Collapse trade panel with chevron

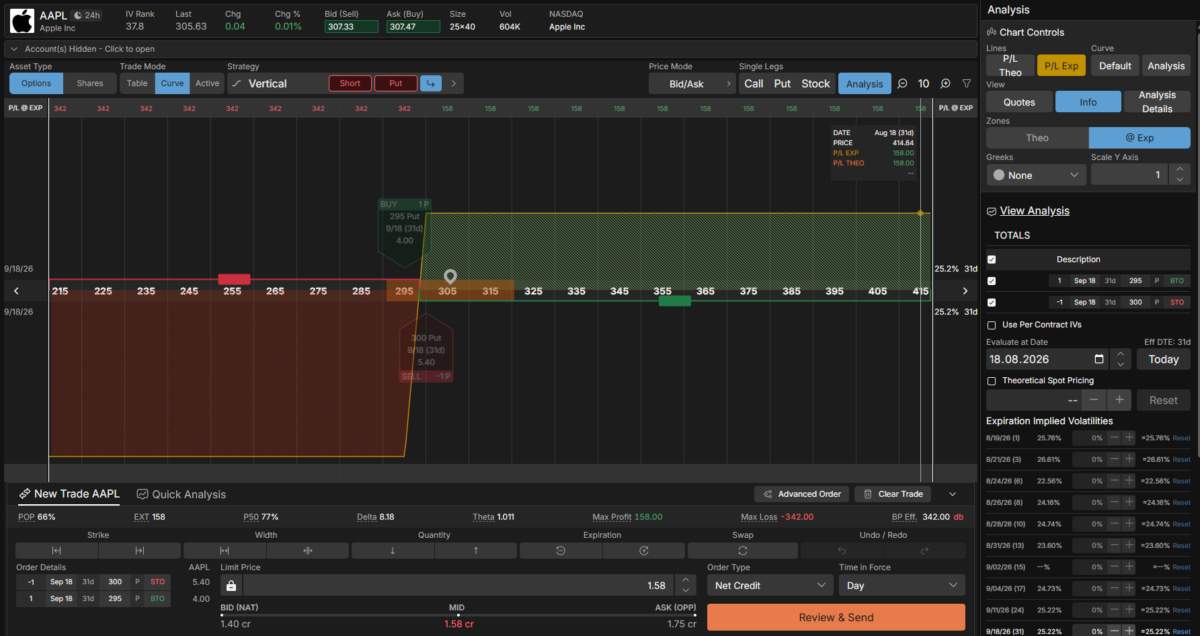click(952, 494)
